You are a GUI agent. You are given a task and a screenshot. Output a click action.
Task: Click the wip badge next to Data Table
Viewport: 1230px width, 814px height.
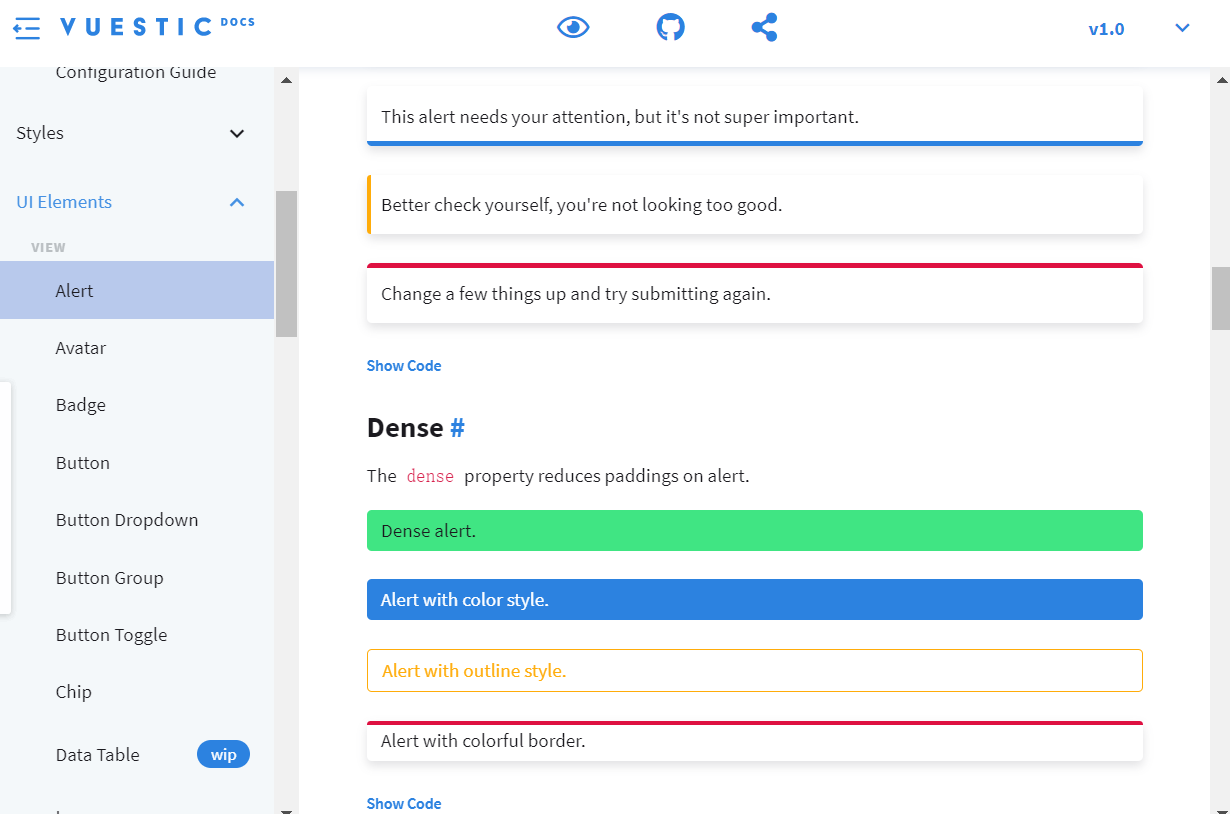click(223, 755)
